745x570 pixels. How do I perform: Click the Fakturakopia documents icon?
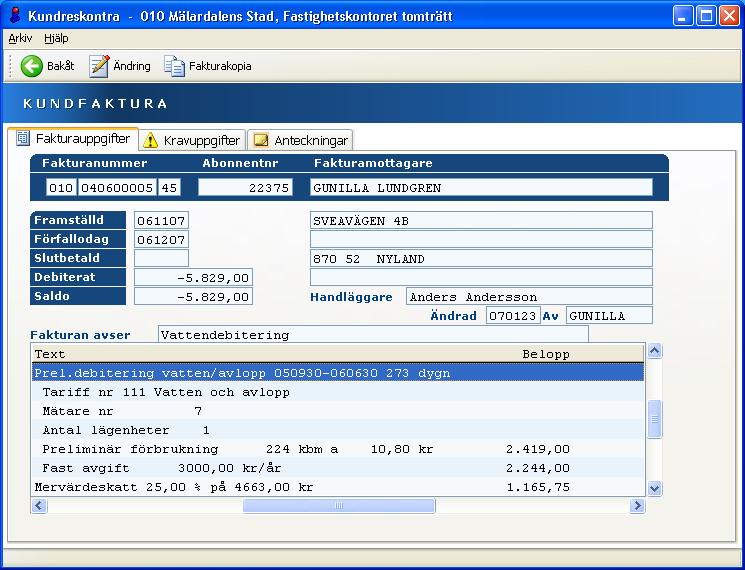(x=174, y=66)
